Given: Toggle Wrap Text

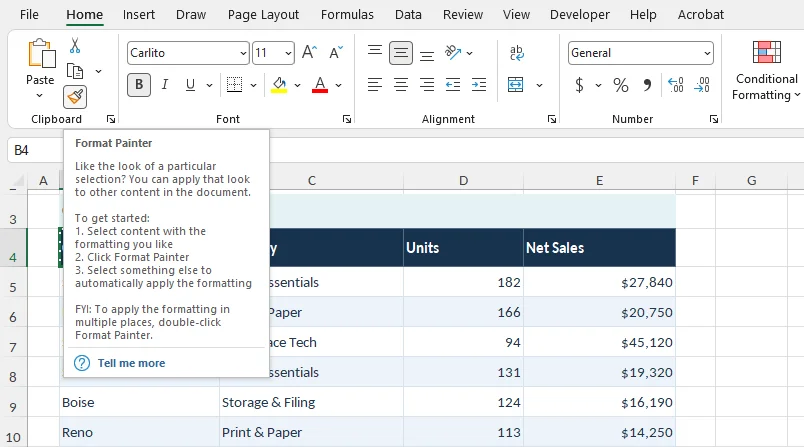Looking at the screenshot, I should [x=516, y=52].
